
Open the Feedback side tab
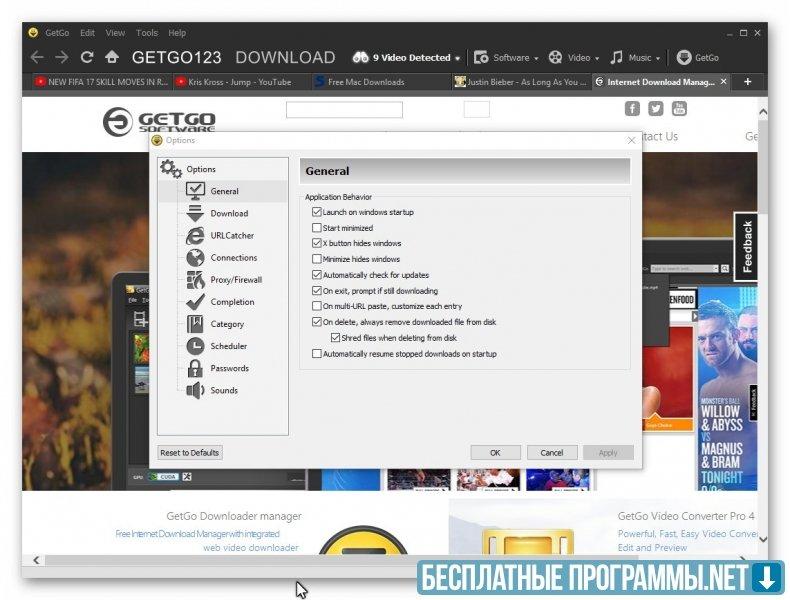pos(747,246)
